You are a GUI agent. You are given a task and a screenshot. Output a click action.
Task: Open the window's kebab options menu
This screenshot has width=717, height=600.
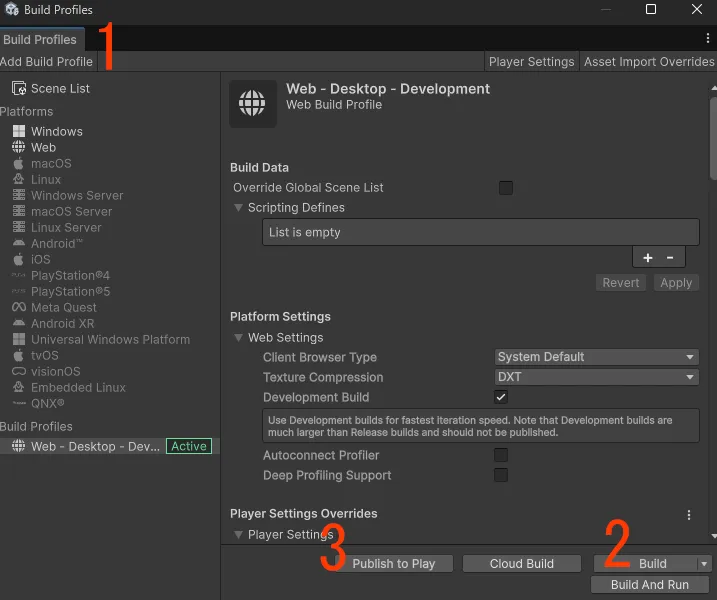coord(707,38)
